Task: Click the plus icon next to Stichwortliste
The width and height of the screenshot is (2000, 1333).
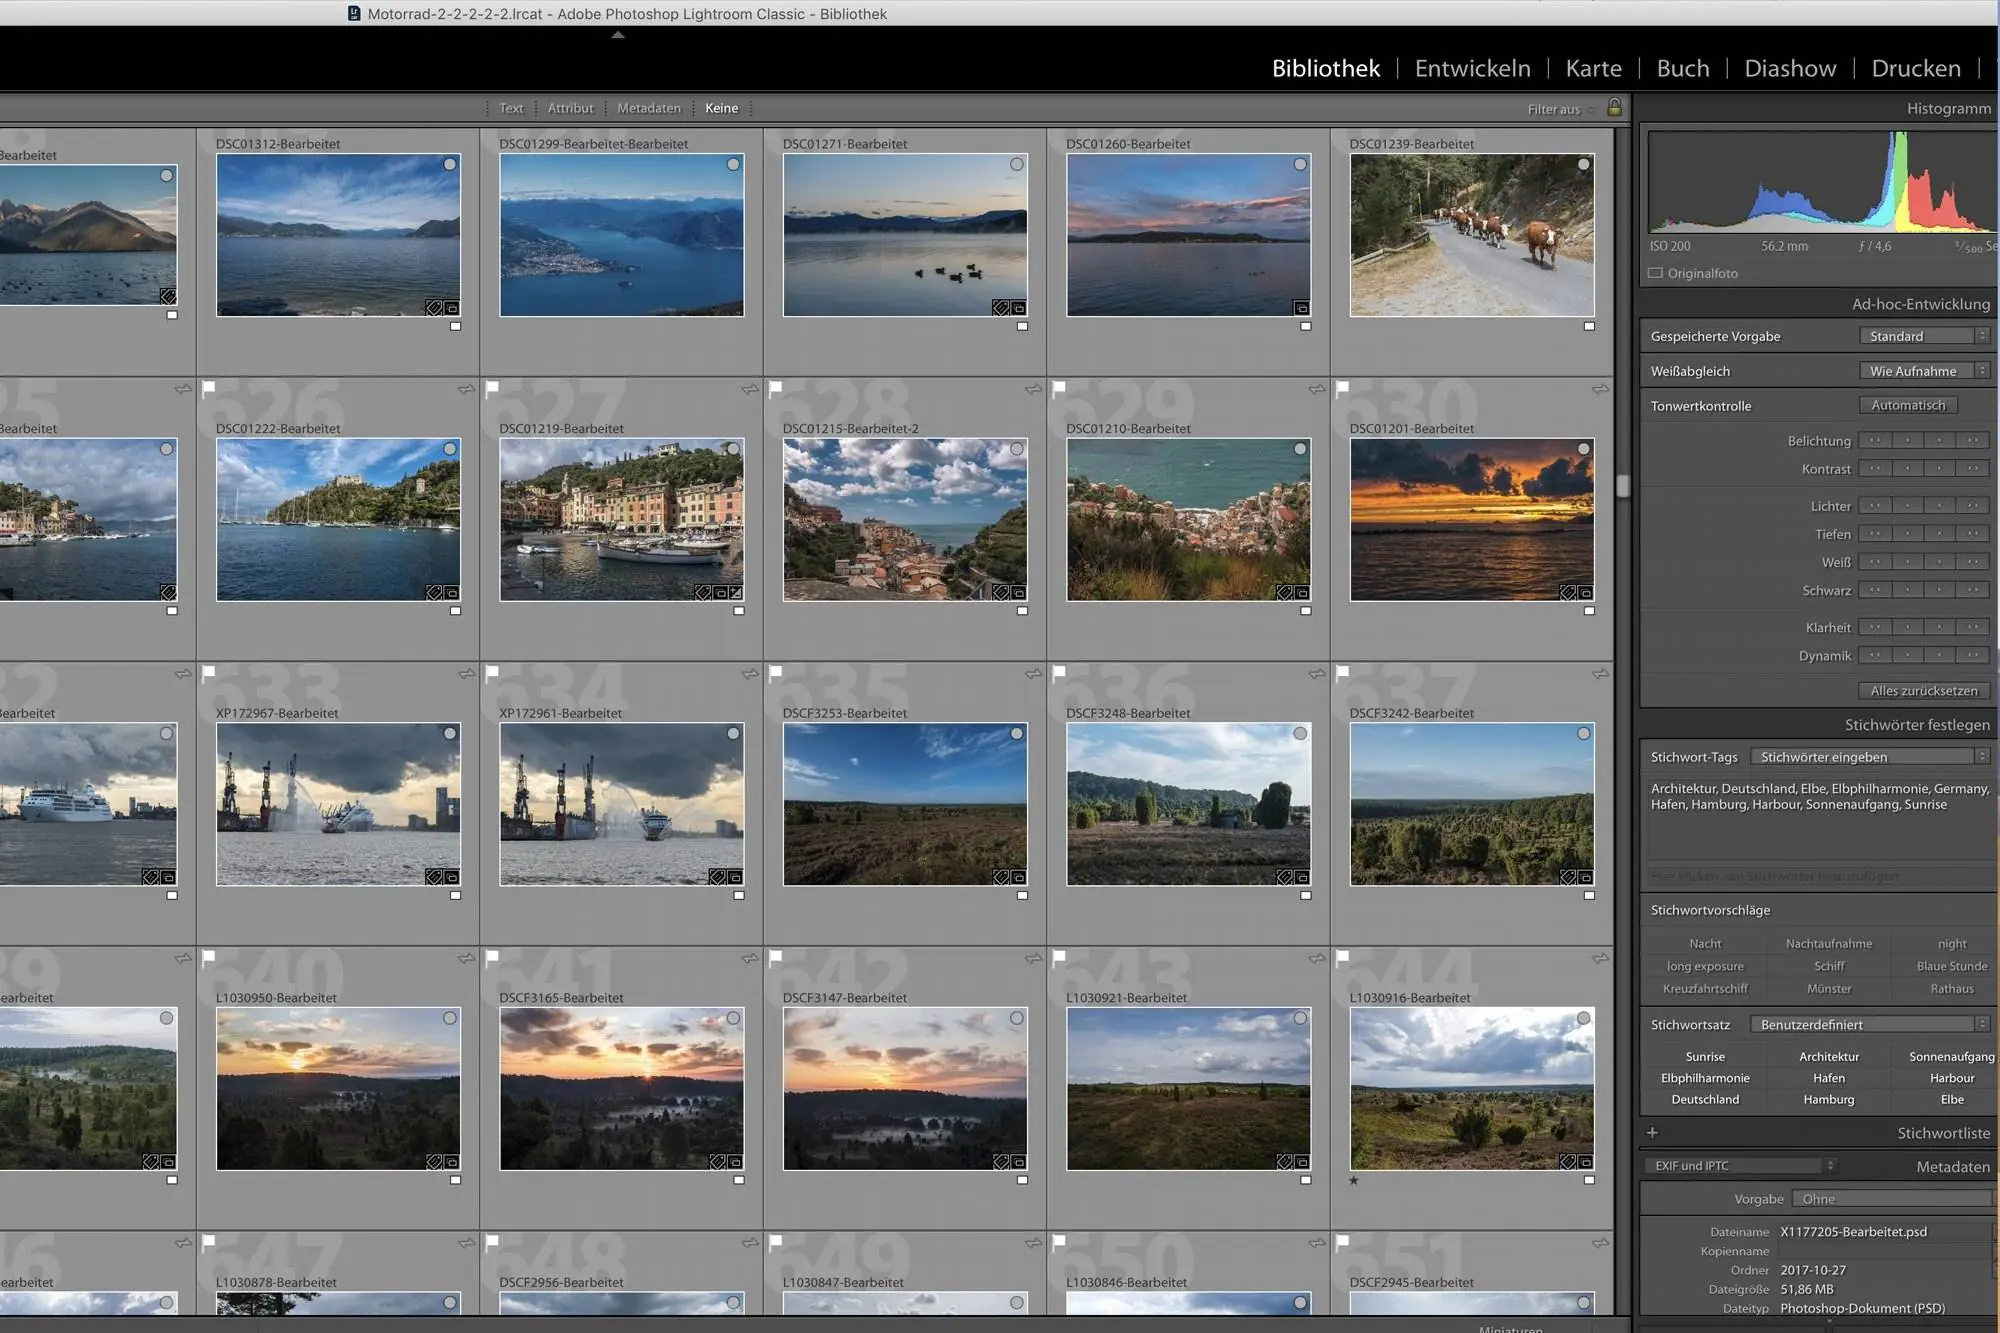Action: 1653,1132
